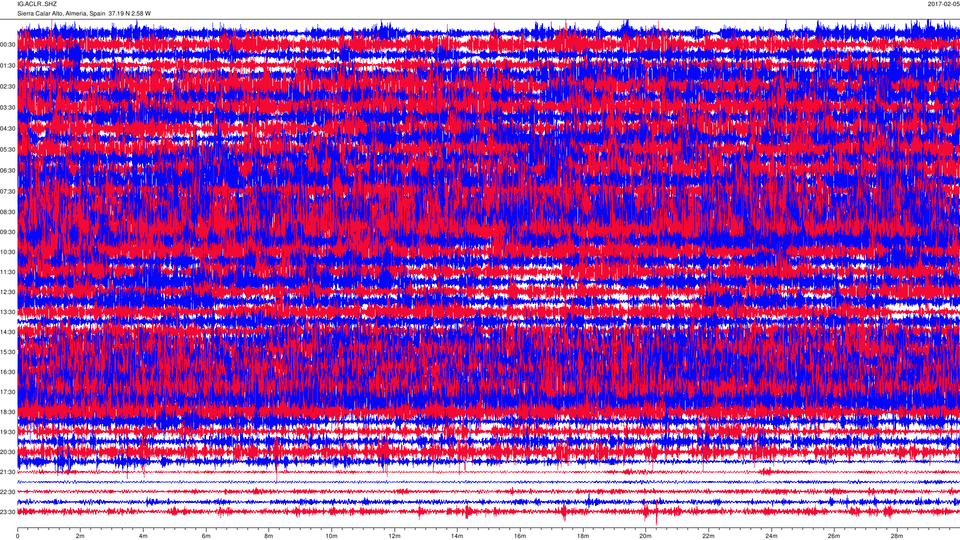
Task: Select the "21:30" time row label
Action: click(8, 472)
